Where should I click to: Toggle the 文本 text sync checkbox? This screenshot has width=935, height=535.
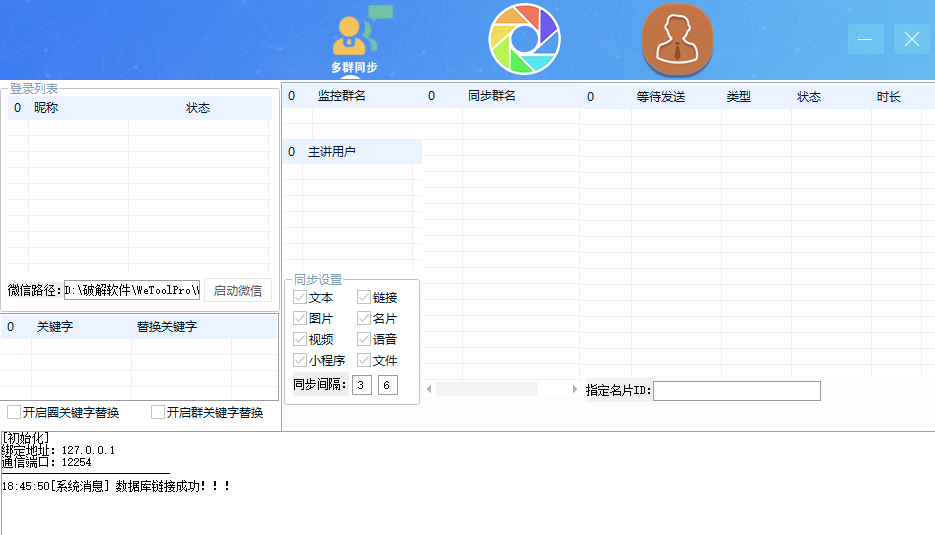300,297
